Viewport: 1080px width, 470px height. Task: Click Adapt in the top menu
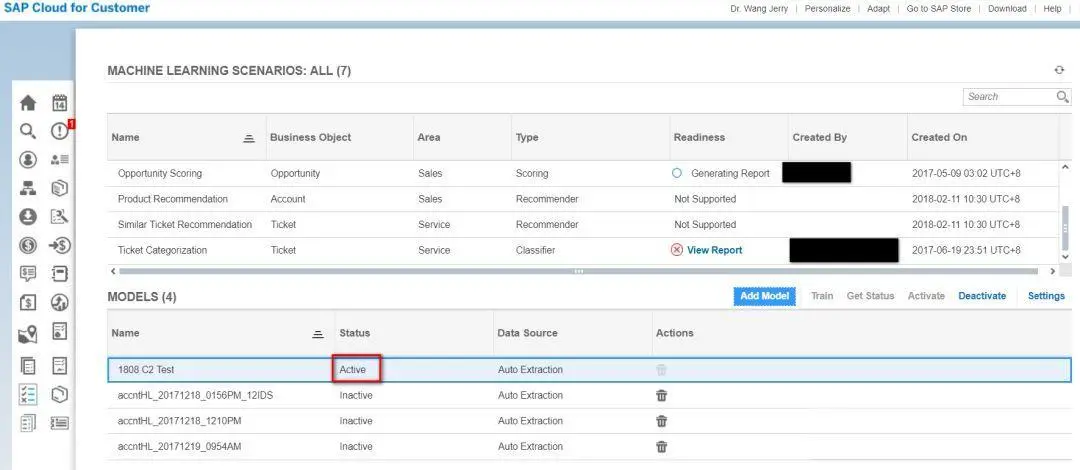pyautogui.click(x=878, y=9)
